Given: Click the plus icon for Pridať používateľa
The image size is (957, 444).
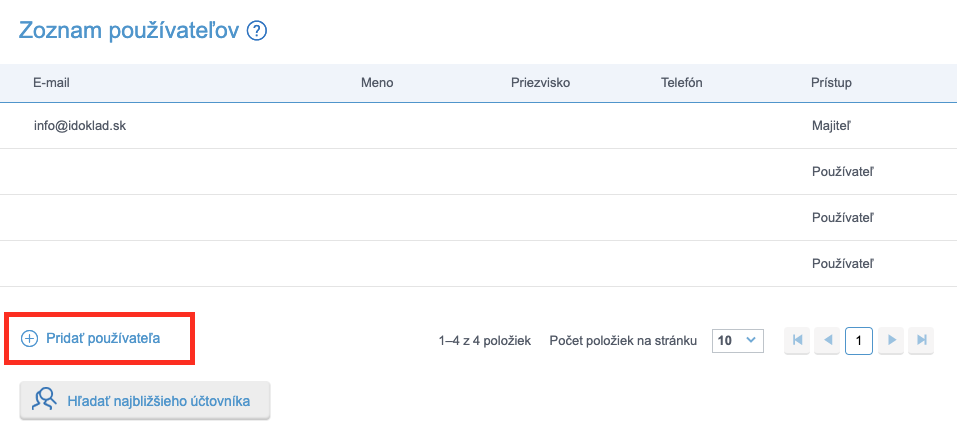Looking at the screenshot, I should [x=30, y=339].
